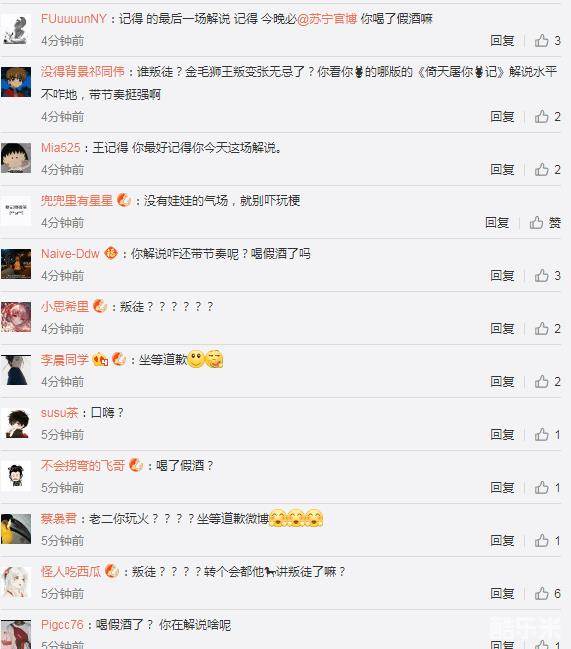Open Mia525's profile name link
571x649 pixels.
(60, 147)
